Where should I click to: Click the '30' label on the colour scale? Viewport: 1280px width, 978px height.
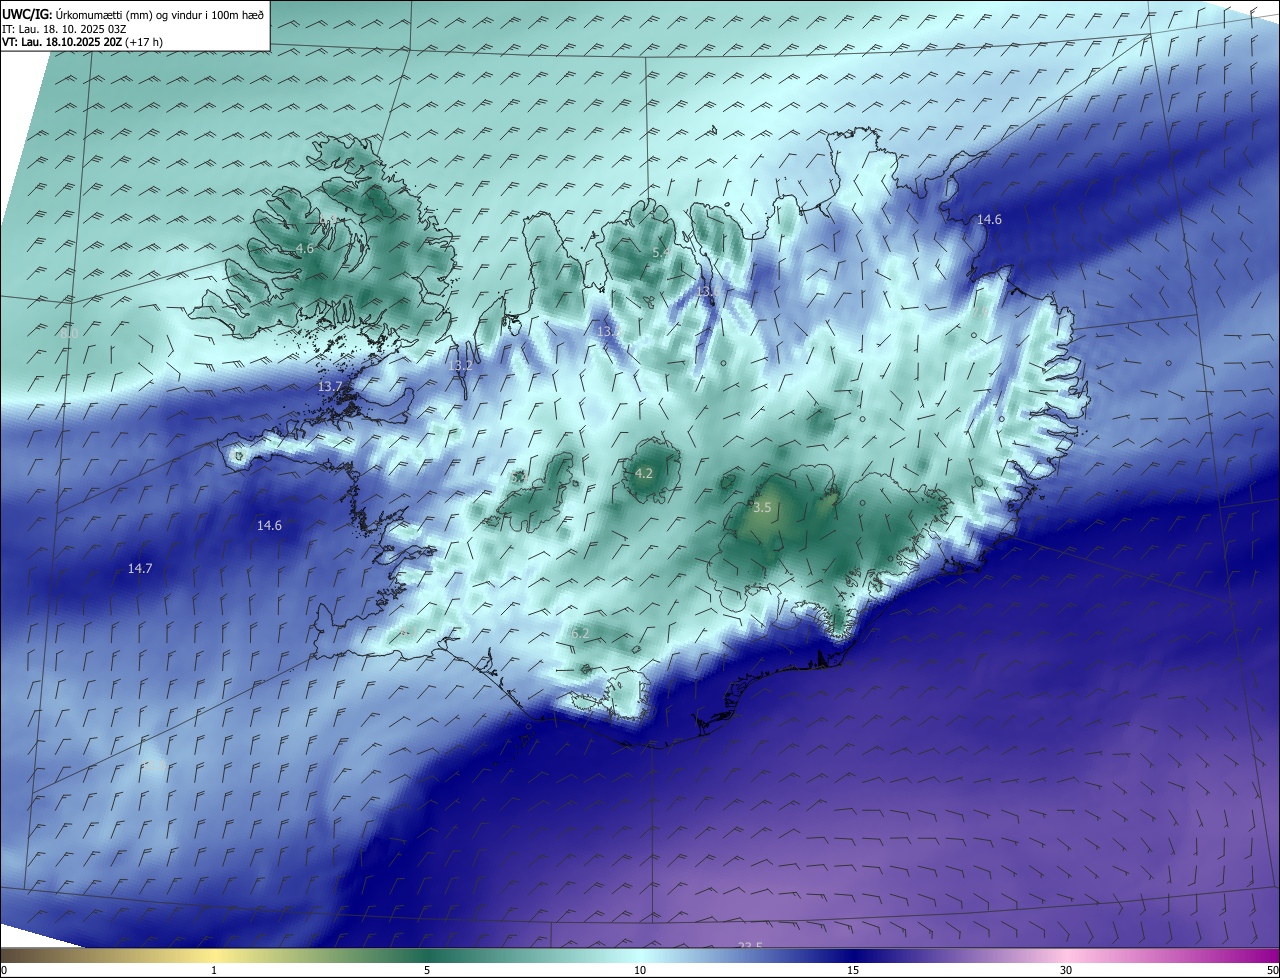[x=1066, y=970]
